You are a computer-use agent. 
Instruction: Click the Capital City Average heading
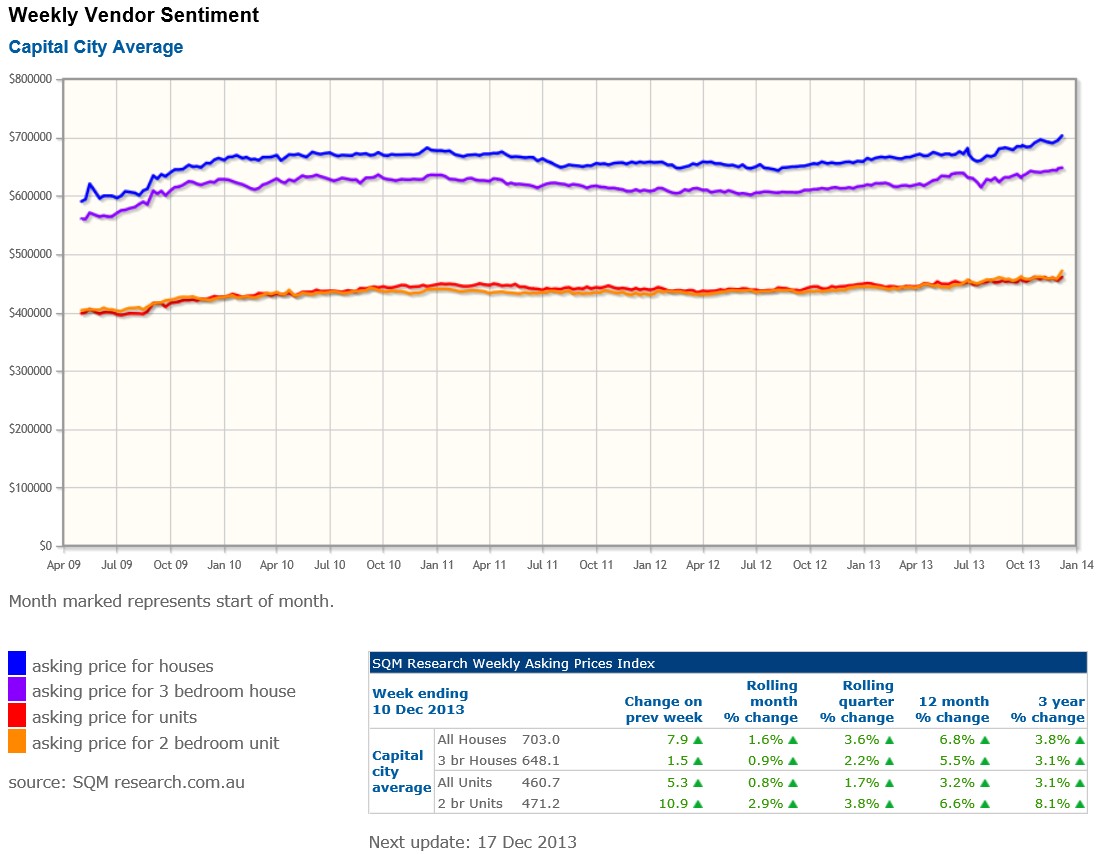(x=96, y=47)
